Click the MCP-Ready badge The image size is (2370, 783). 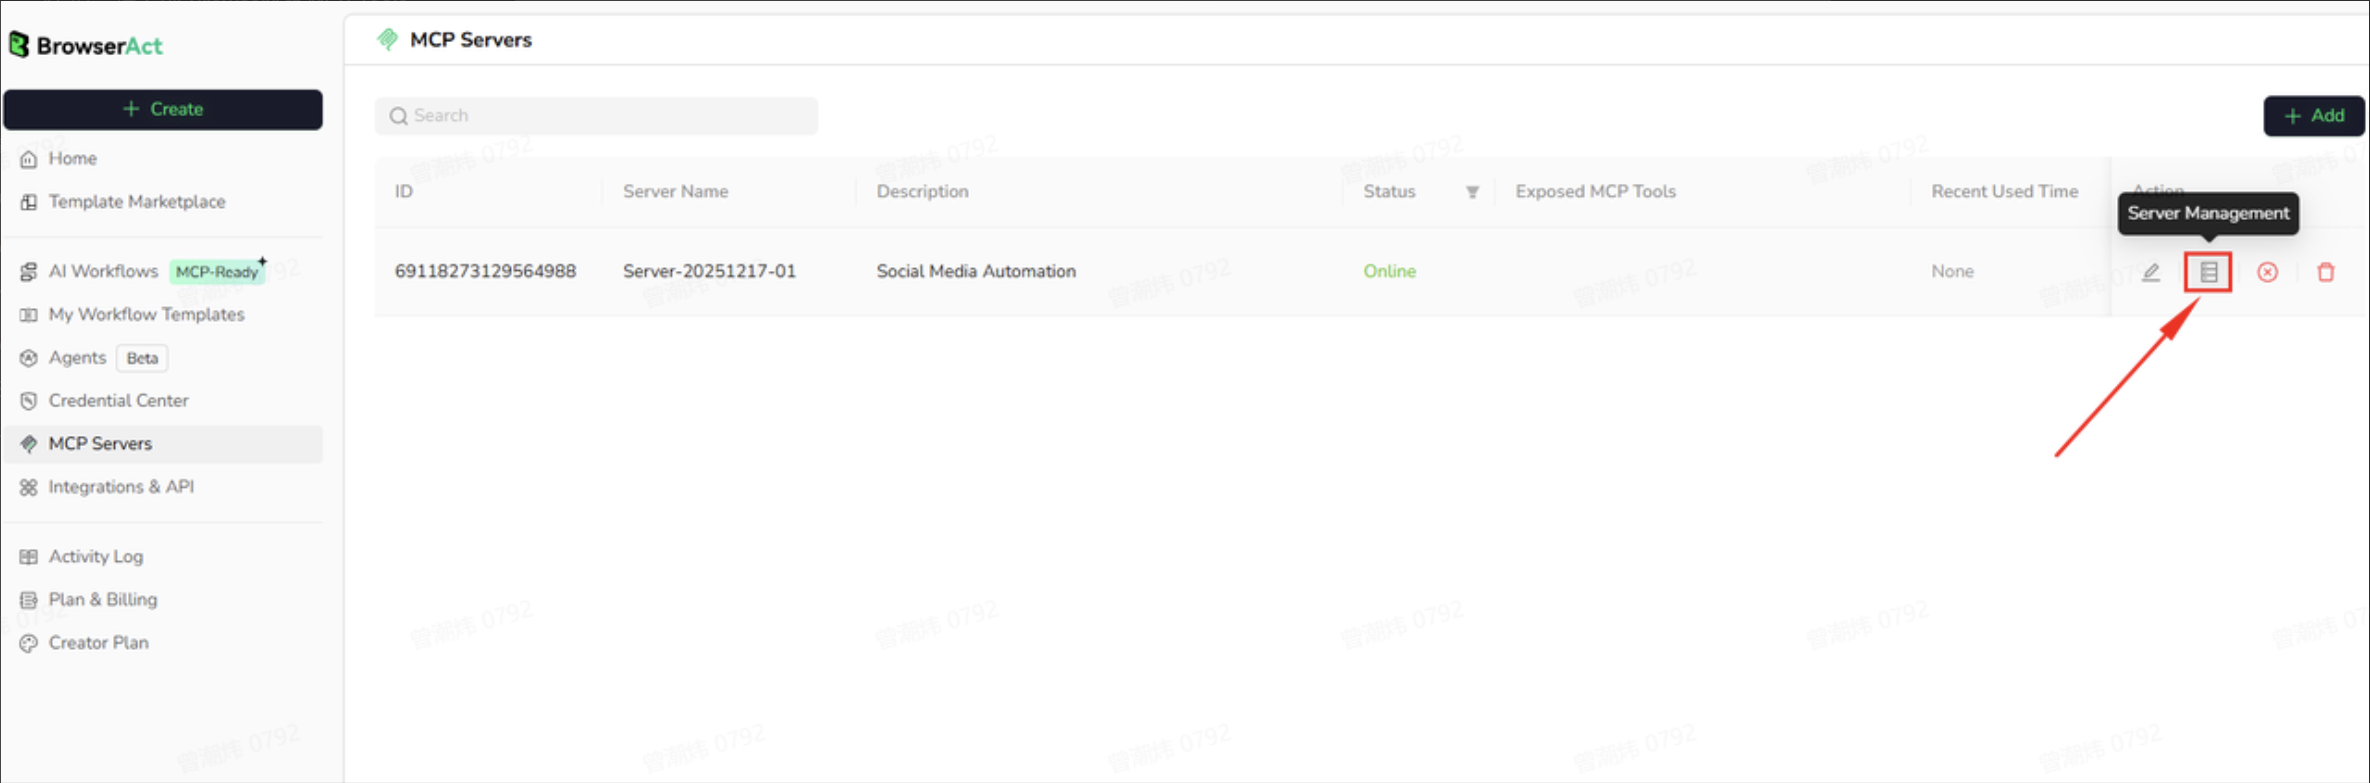point(217,271)
